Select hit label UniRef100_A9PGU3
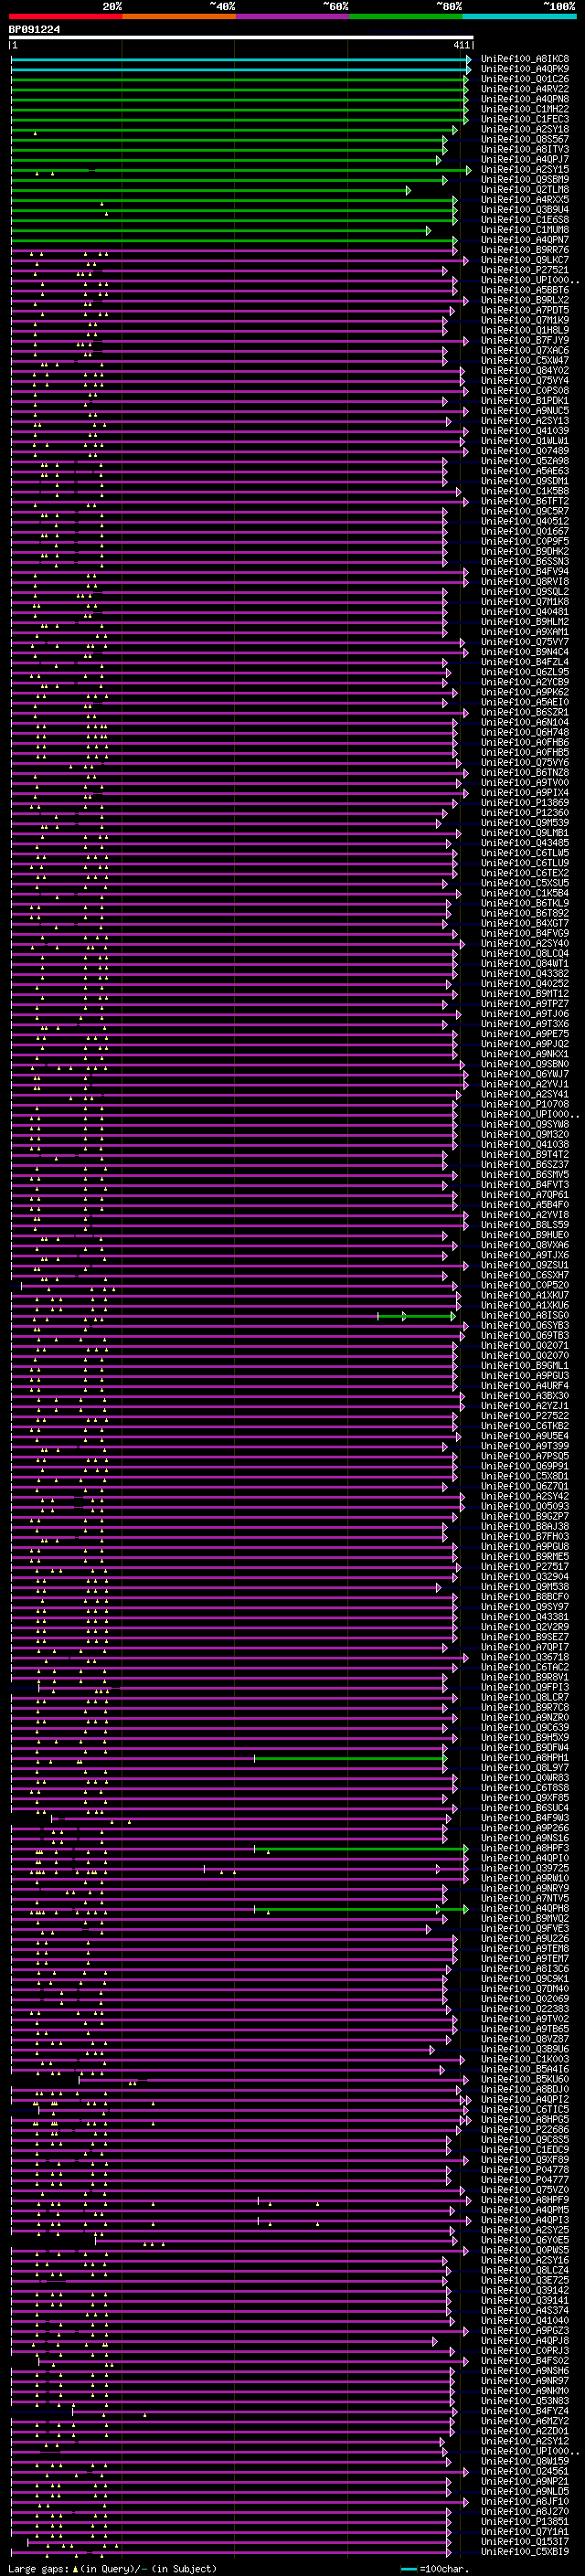585x2576 pixels. pos(524,1376)
